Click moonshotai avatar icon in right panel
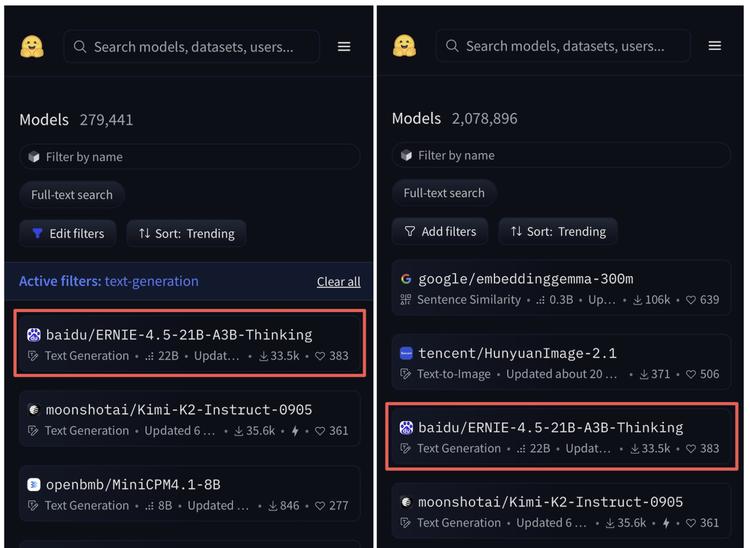750x548 pixels. [x=406, y=502]
